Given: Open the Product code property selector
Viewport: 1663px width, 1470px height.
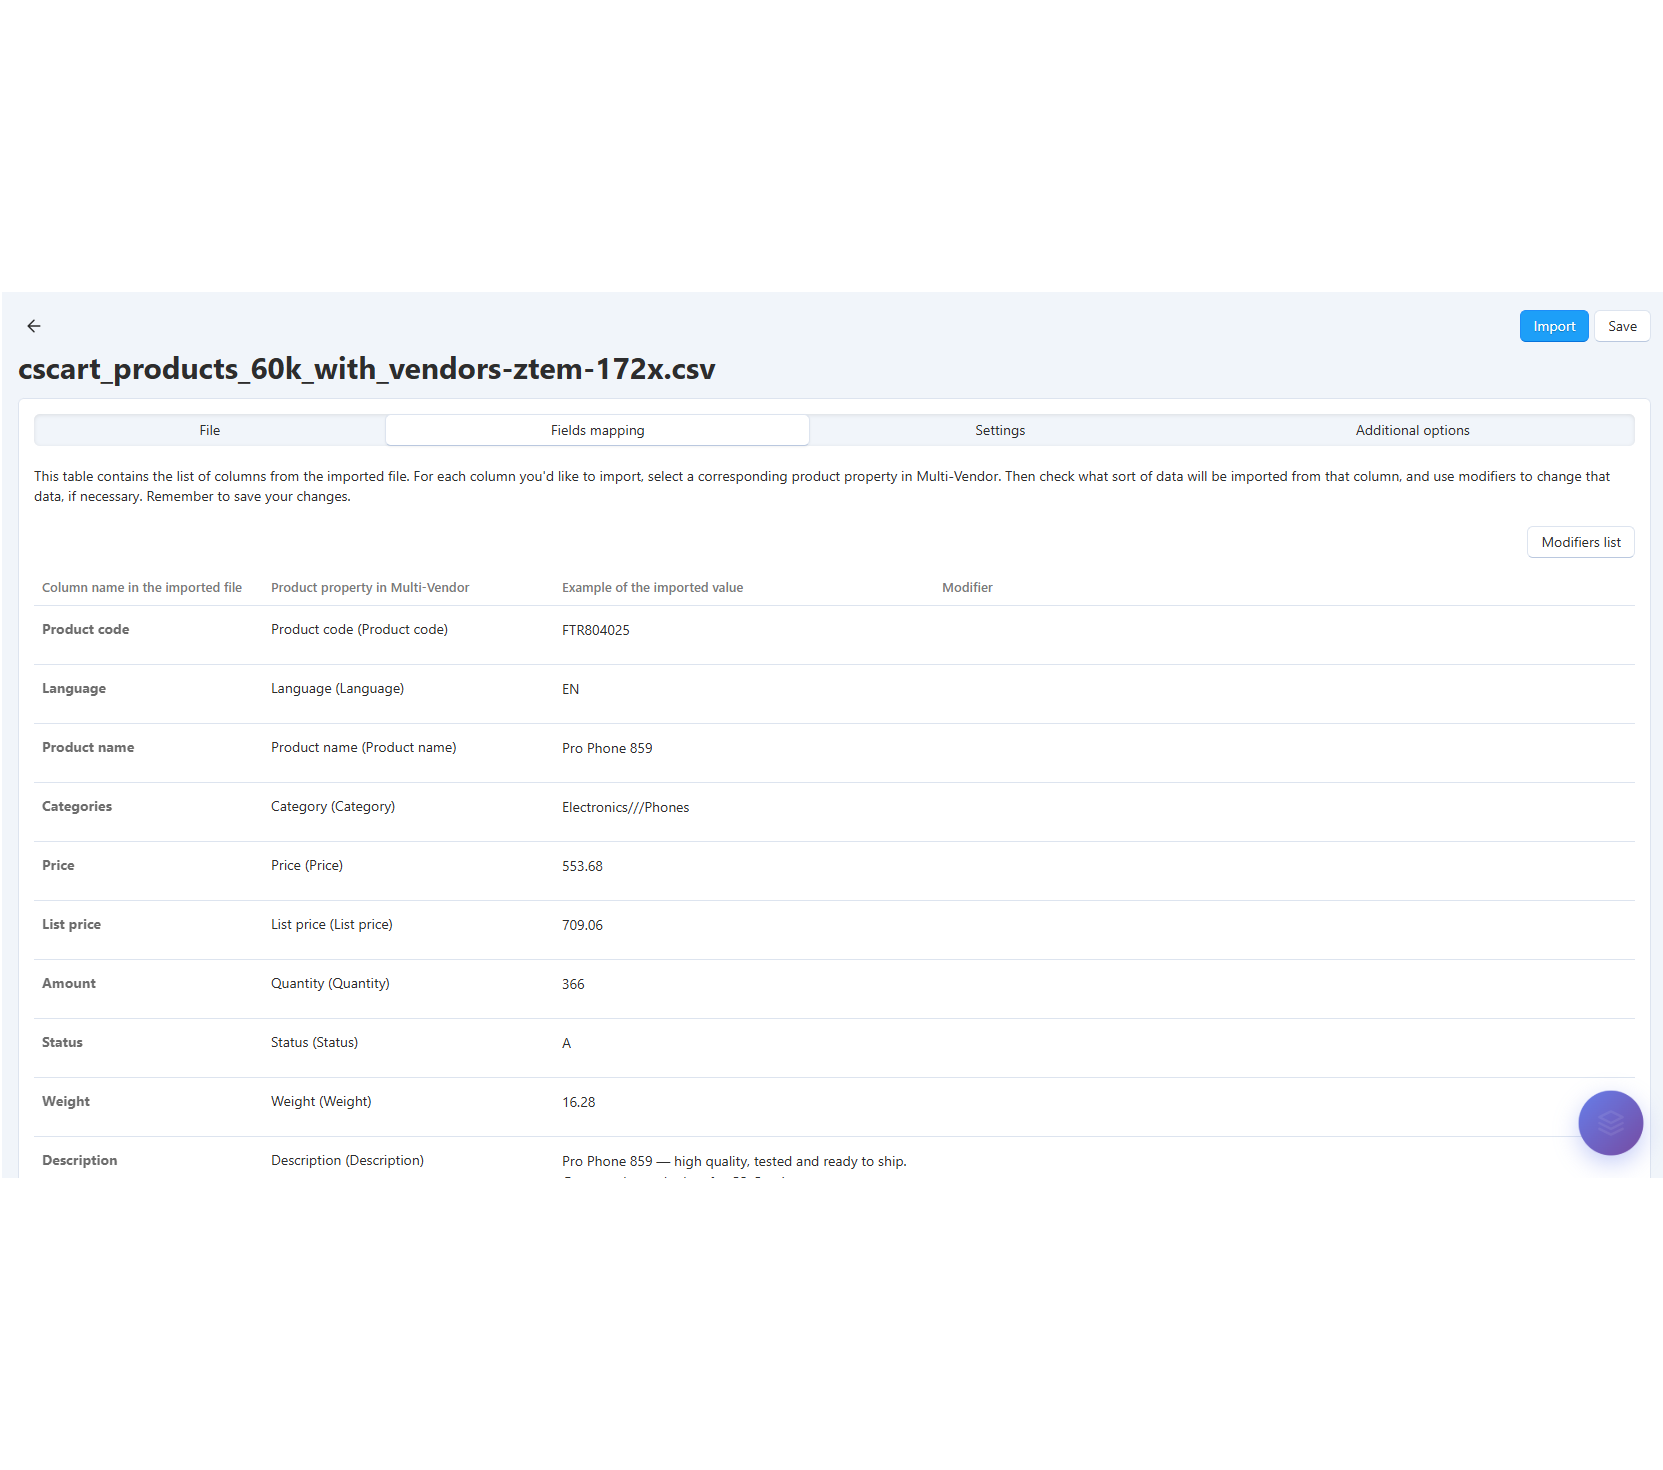Looking at the screenshot, I should 359,629.
